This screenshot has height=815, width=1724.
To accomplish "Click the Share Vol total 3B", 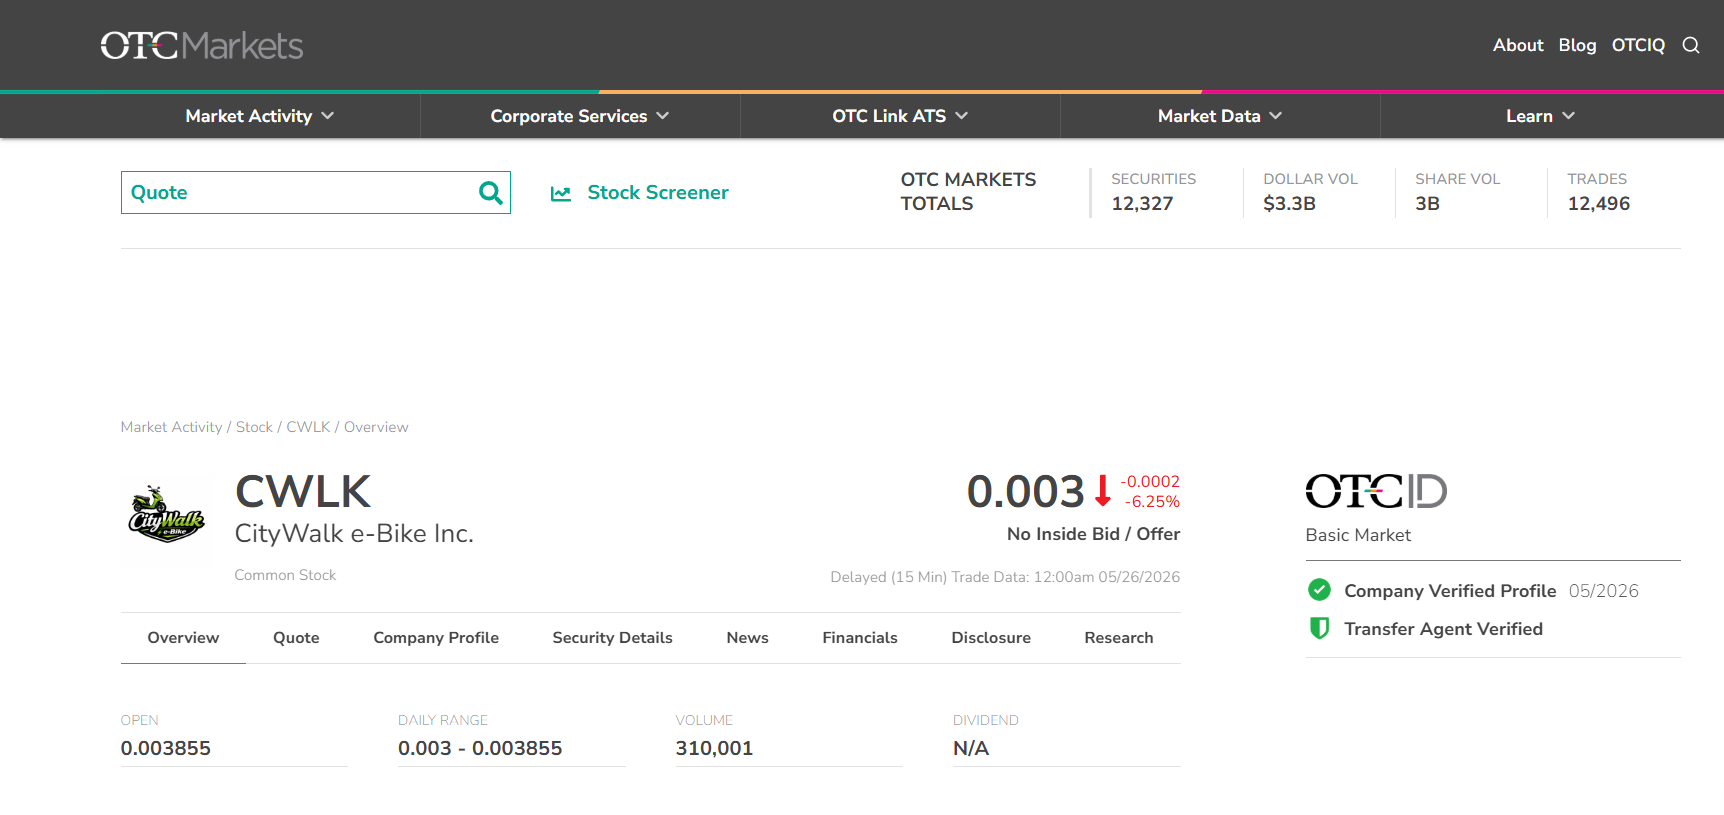I will click(1427, 204).
